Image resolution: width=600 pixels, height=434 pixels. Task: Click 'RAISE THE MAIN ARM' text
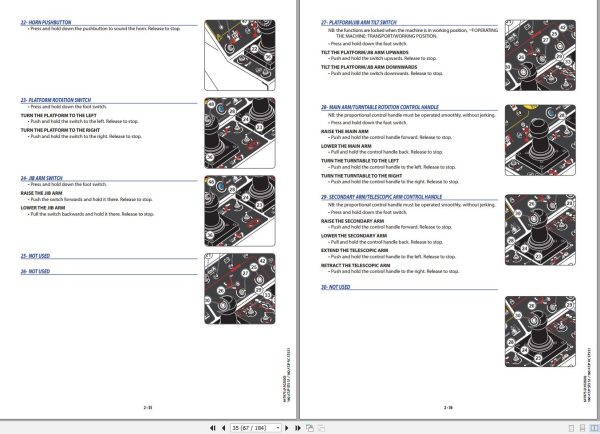(345, 131)
